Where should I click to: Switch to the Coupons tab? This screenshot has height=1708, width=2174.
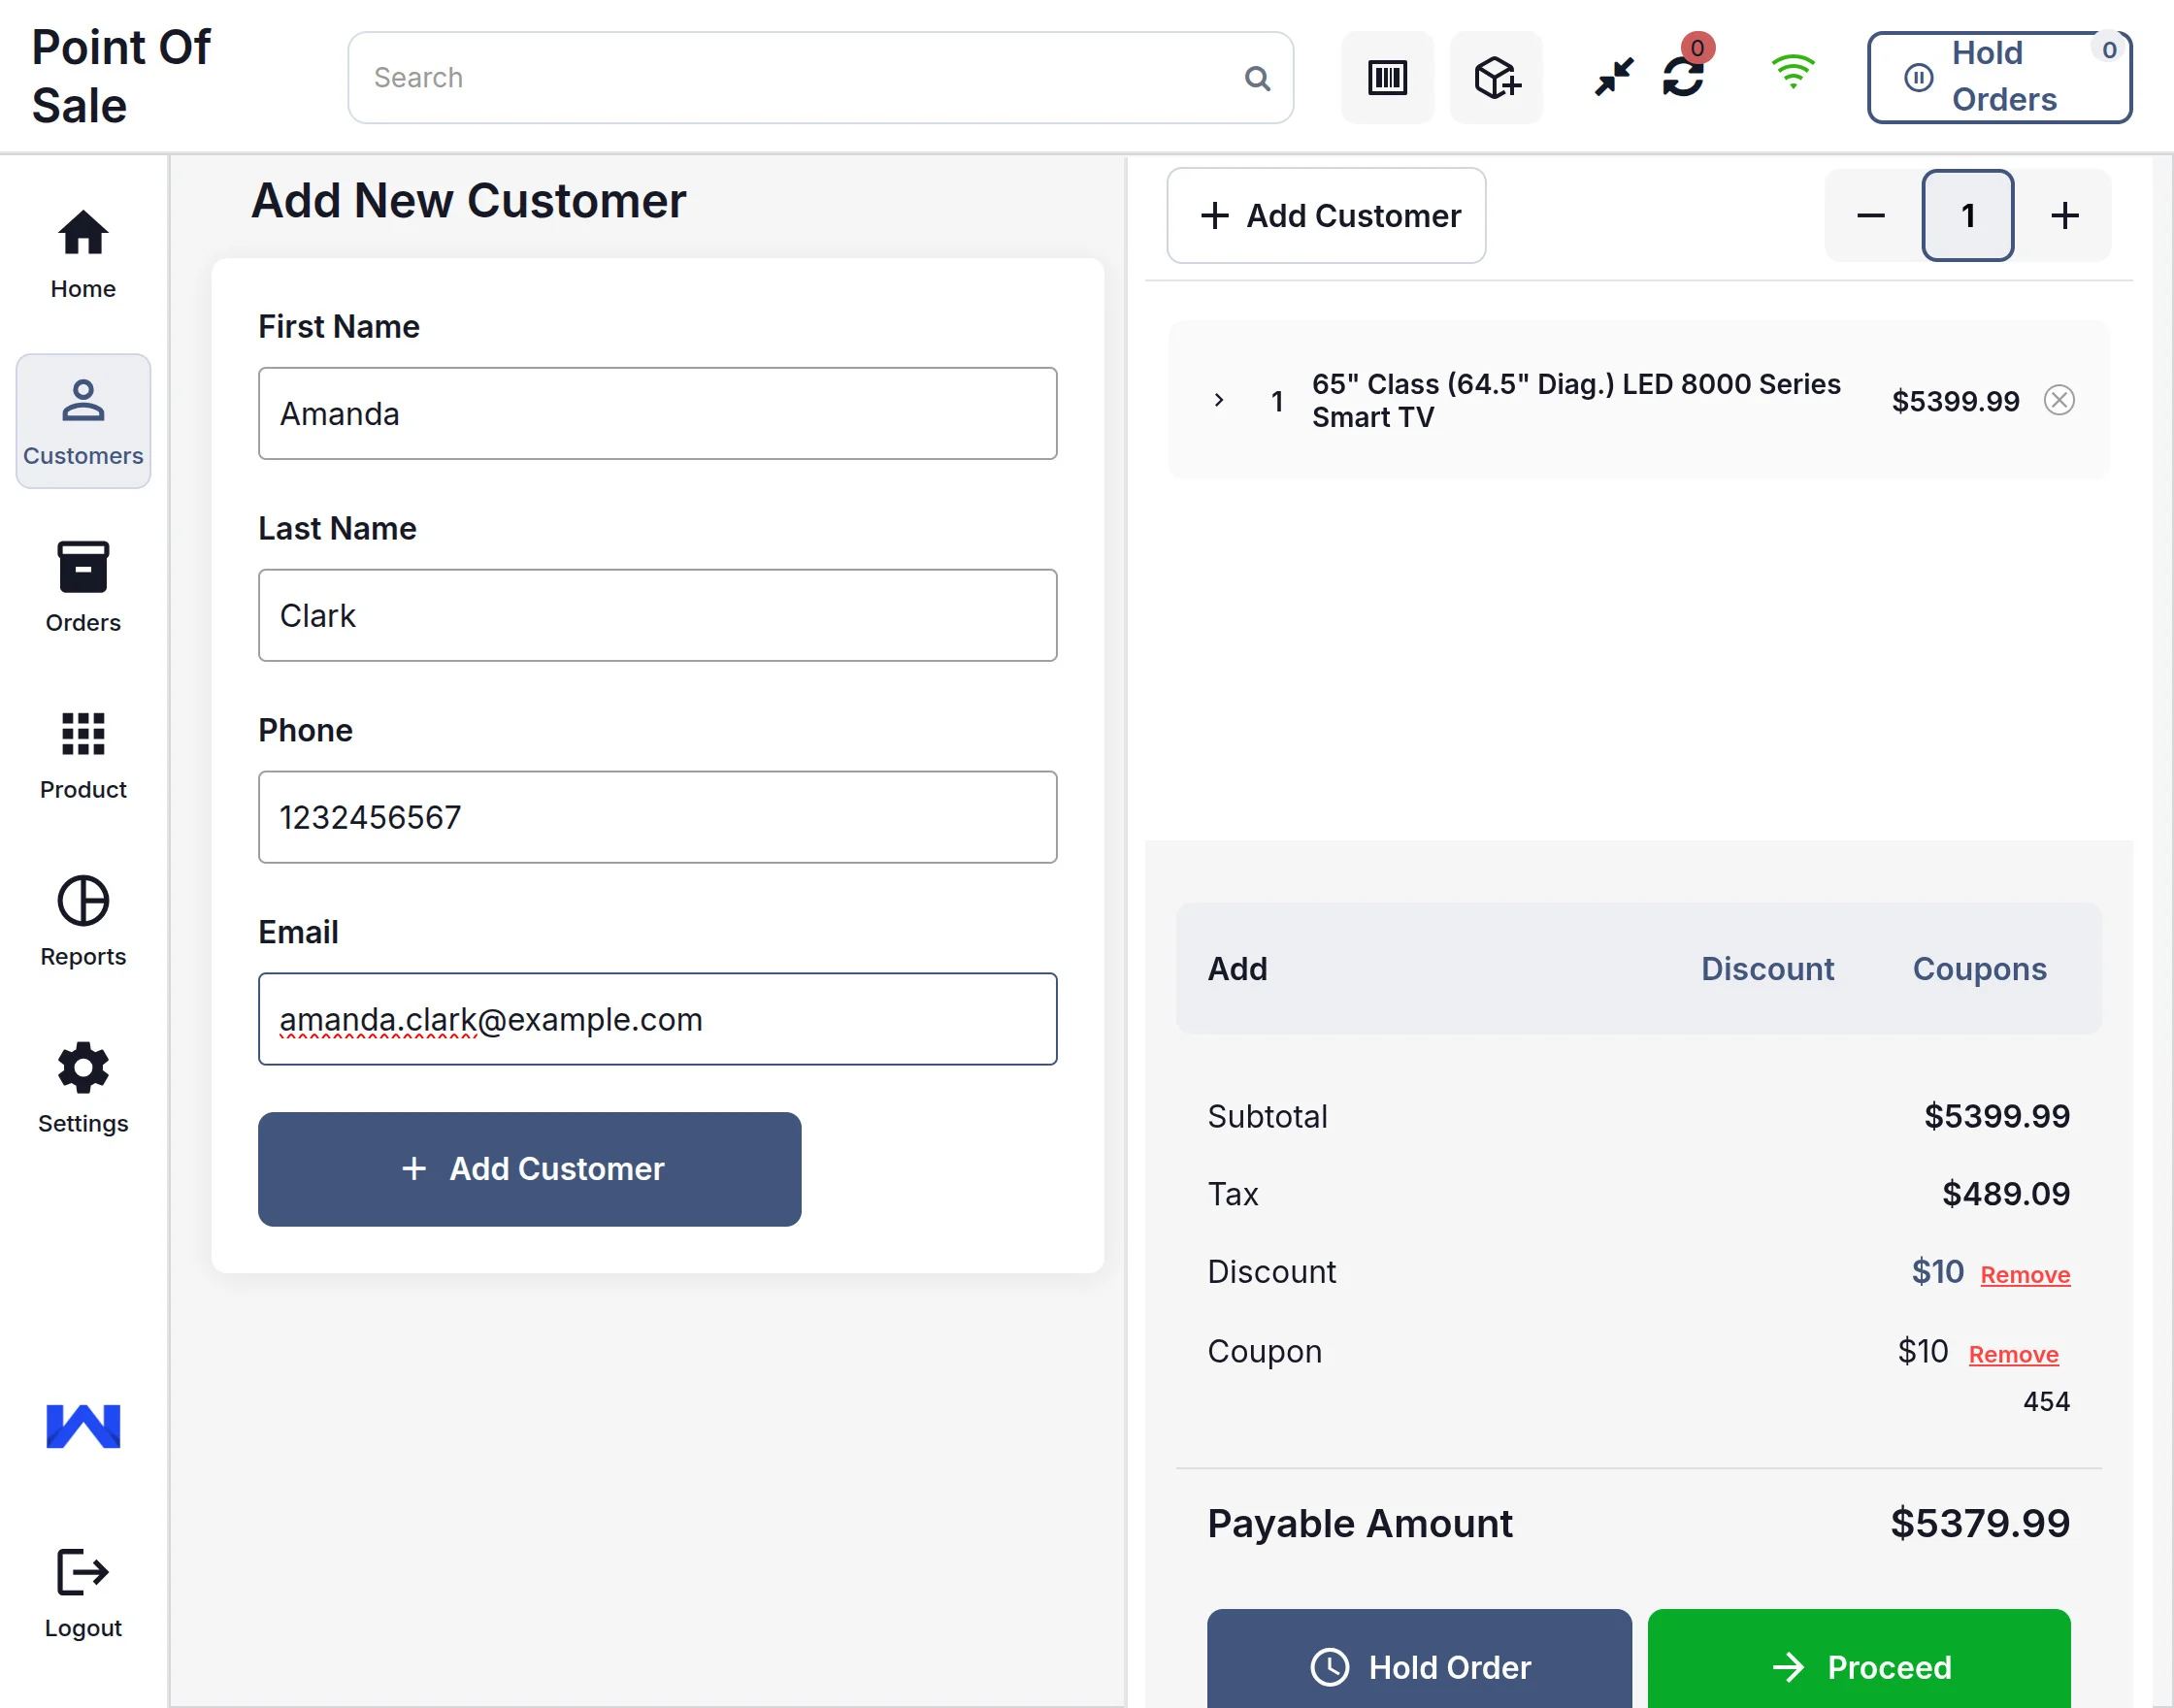1979,968
